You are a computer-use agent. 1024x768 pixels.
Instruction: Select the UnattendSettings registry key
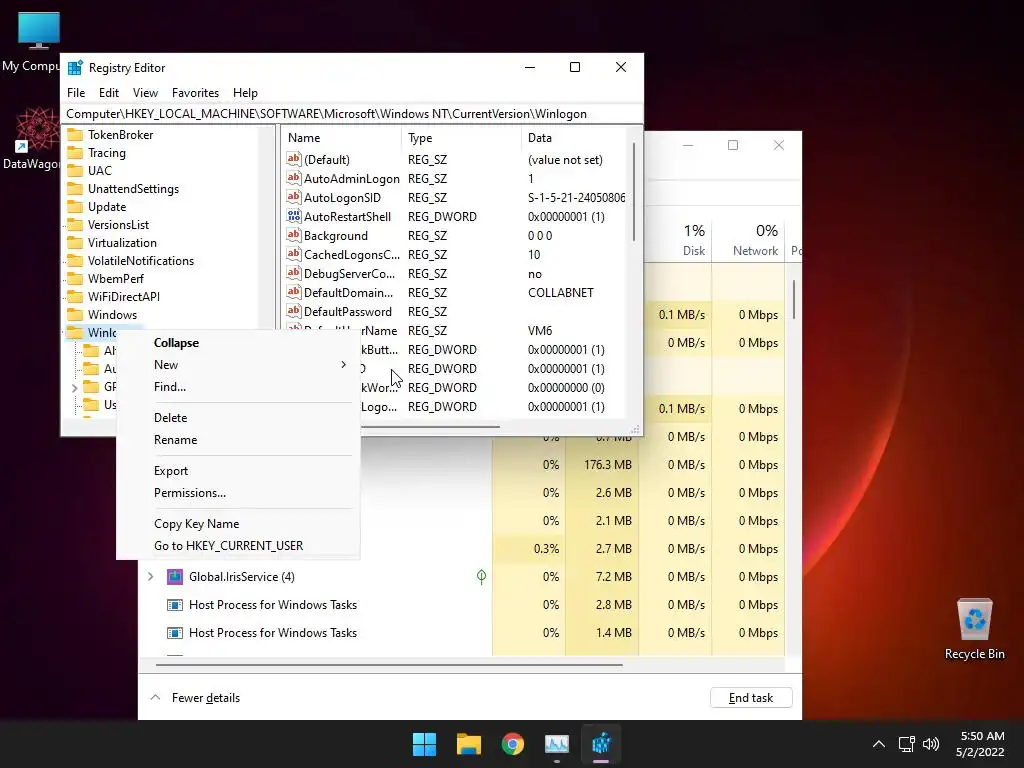click(x=133, y=189)
